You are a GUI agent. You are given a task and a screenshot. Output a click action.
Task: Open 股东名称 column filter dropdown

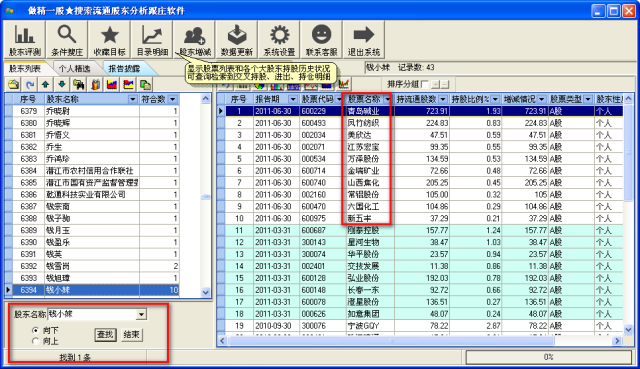(133, 99)
